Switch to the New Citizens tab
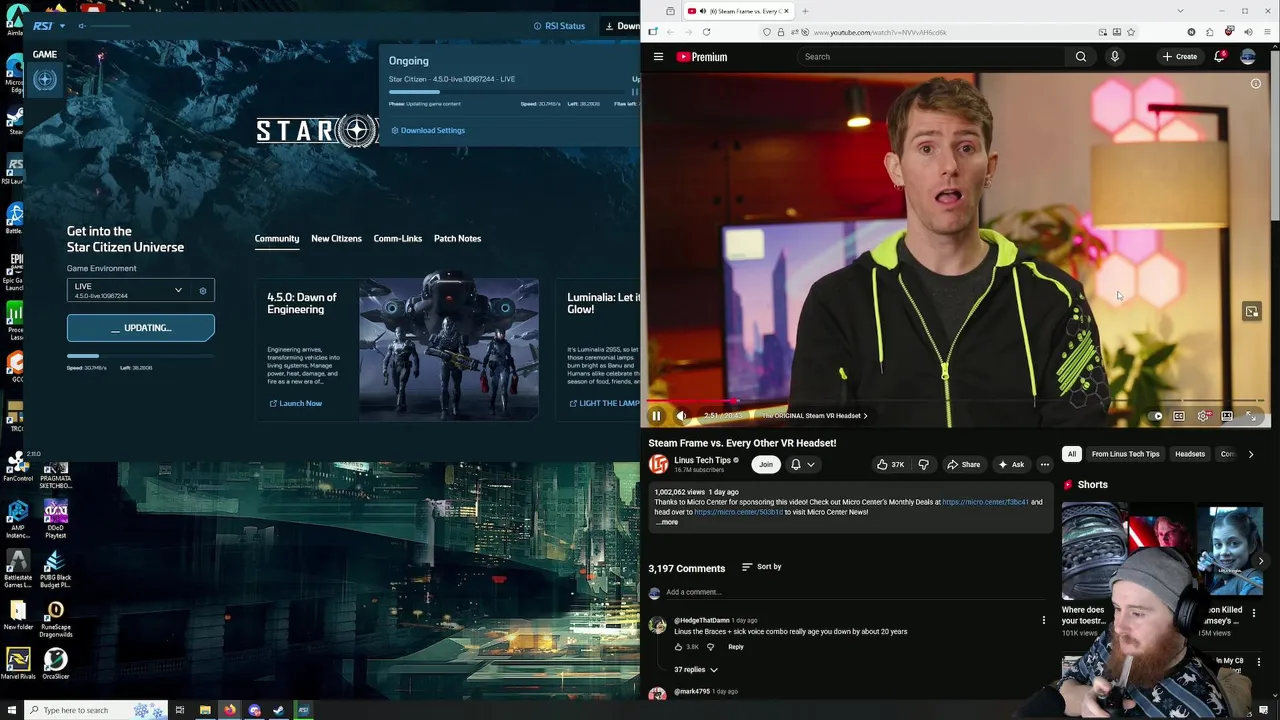 tap(336, 239)
